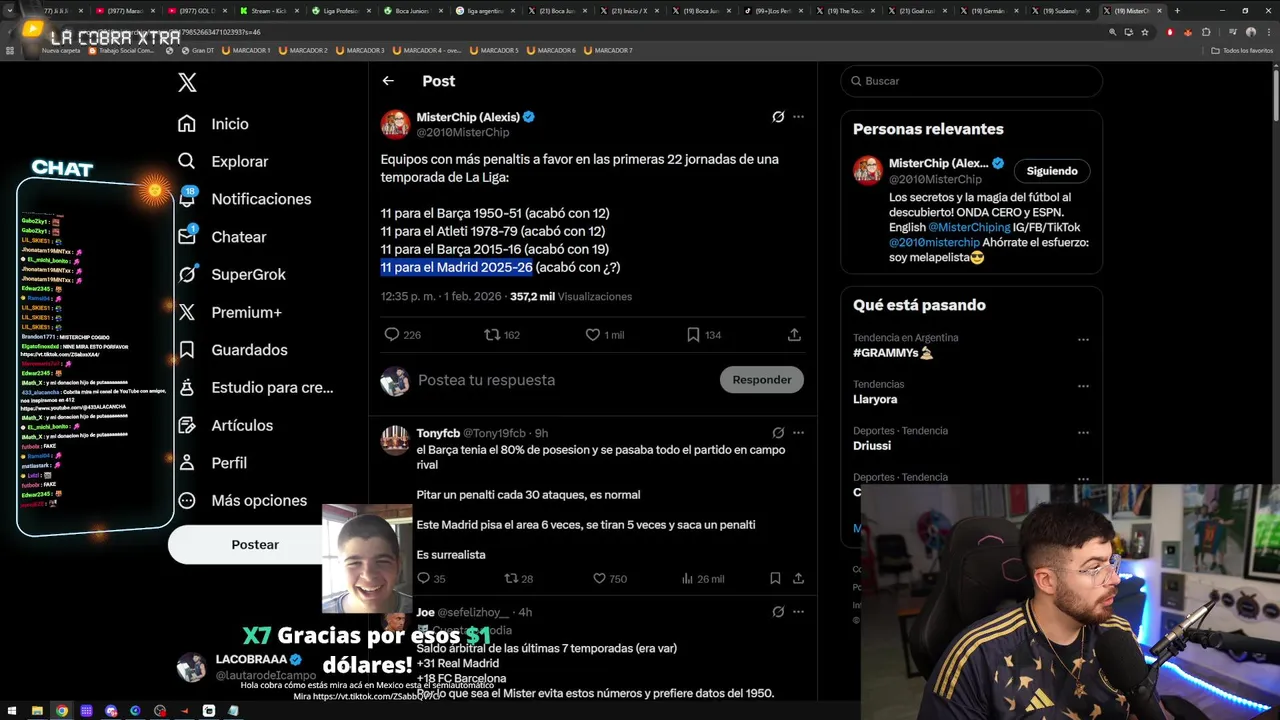Share Tonyfcb's reply
The image size is (1280, 720).
pos(798,578)
